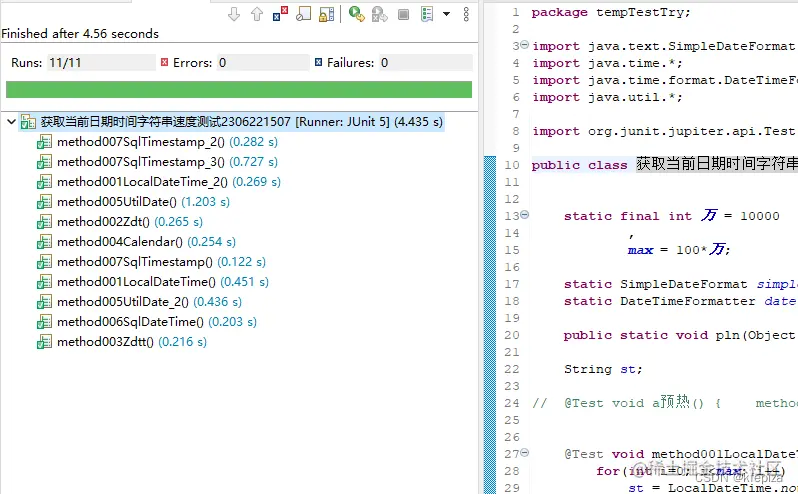The width and height of the screenshot is (798, 494).
Task: Collapse method fold marker at line 27
Action: coord(525,452)
